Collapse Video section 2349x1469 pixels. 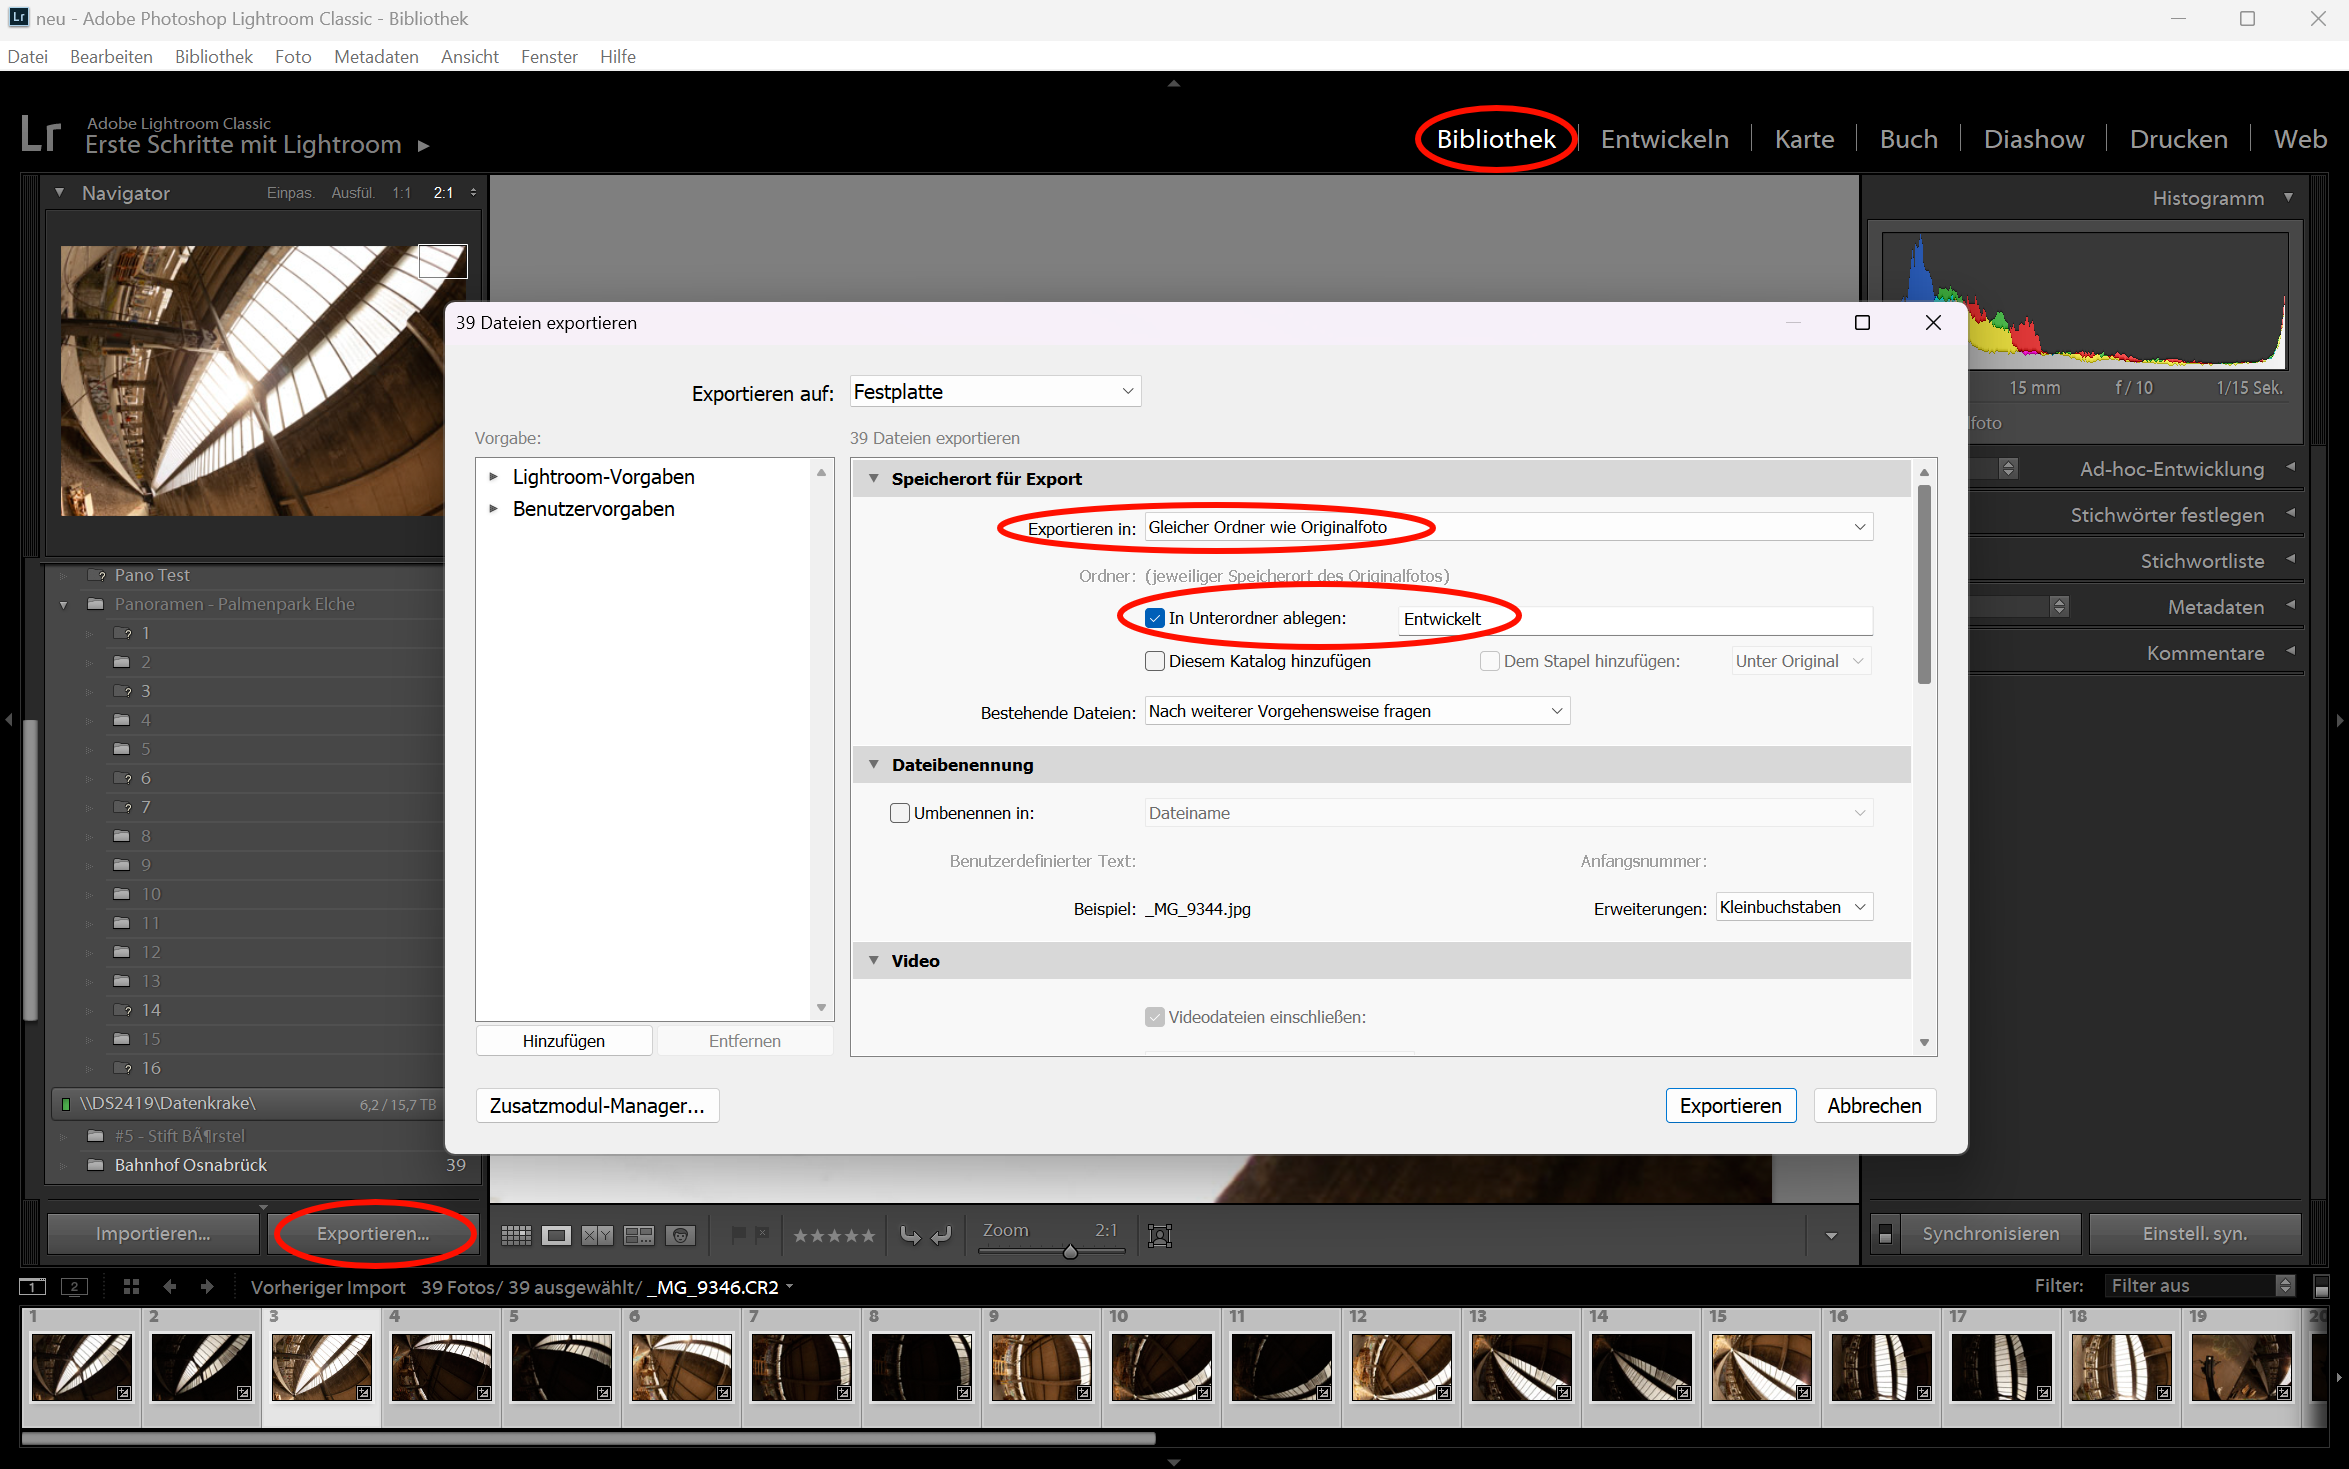click(x=874, y=961)
